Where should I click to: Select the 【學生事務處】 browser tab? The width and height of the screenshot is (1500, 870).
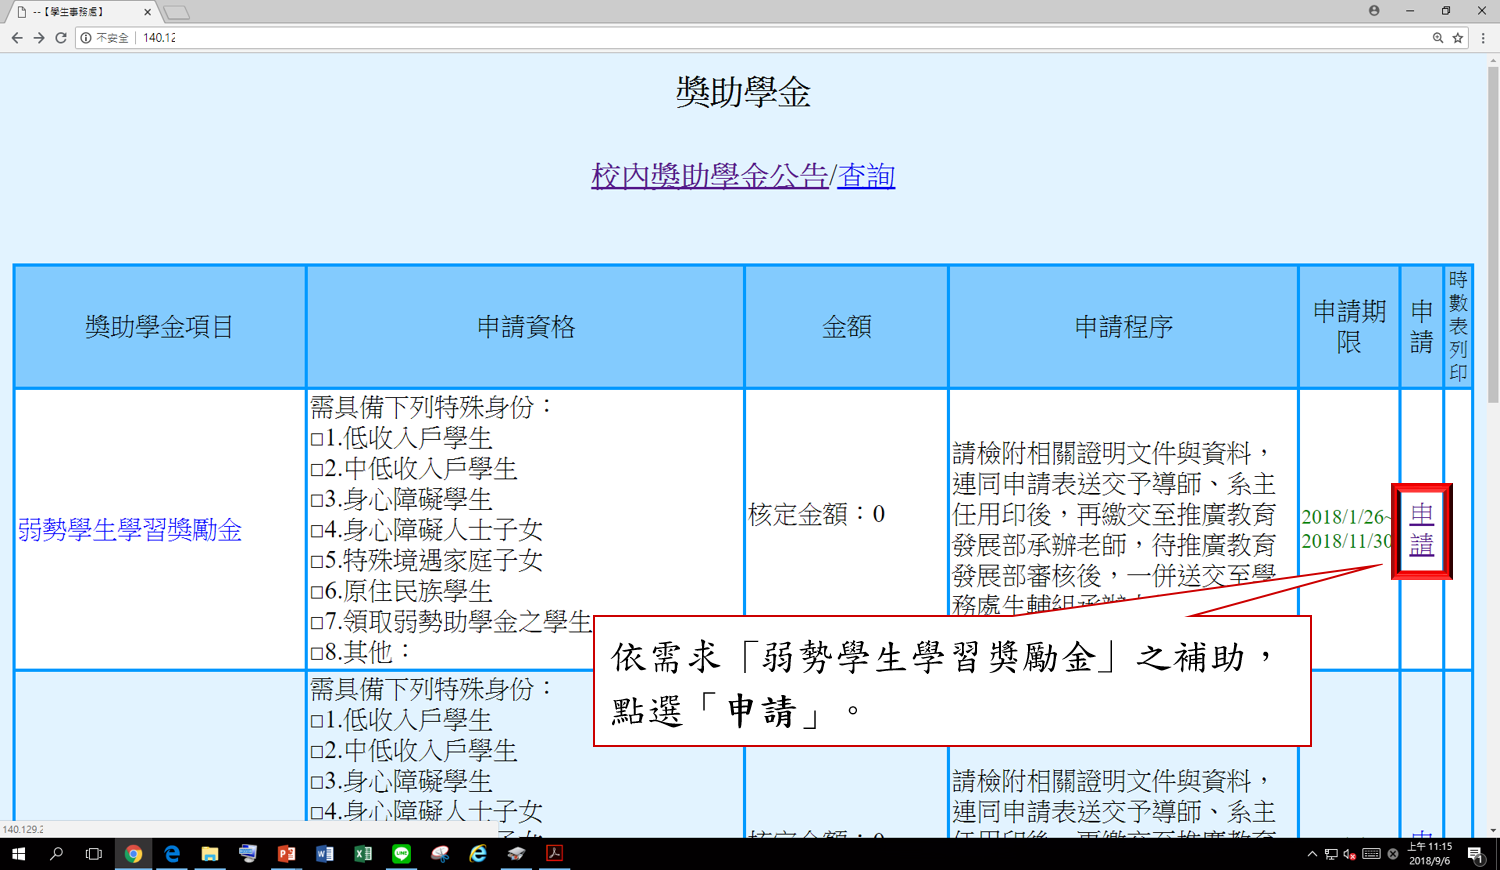pos(82,12)
